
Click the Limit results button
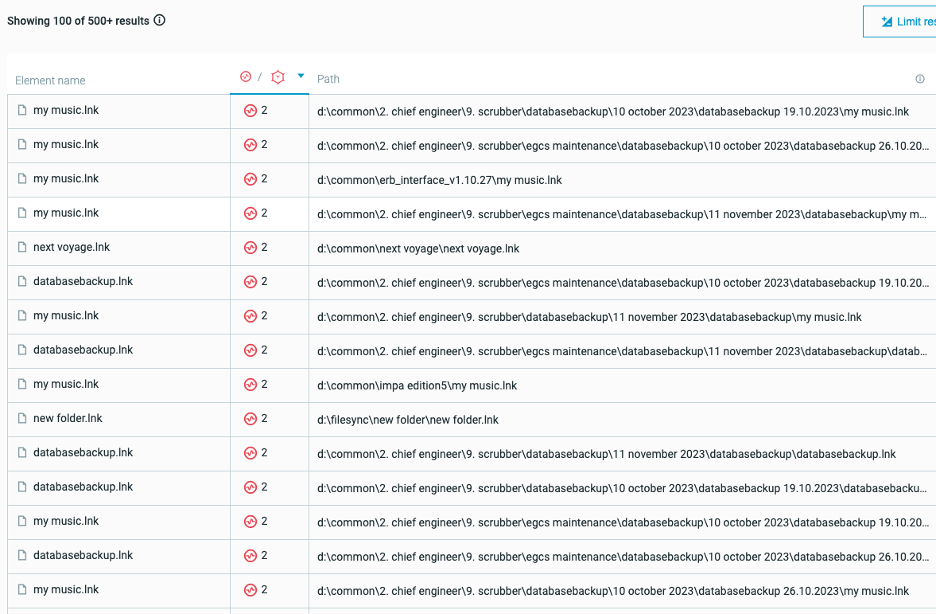900,21
